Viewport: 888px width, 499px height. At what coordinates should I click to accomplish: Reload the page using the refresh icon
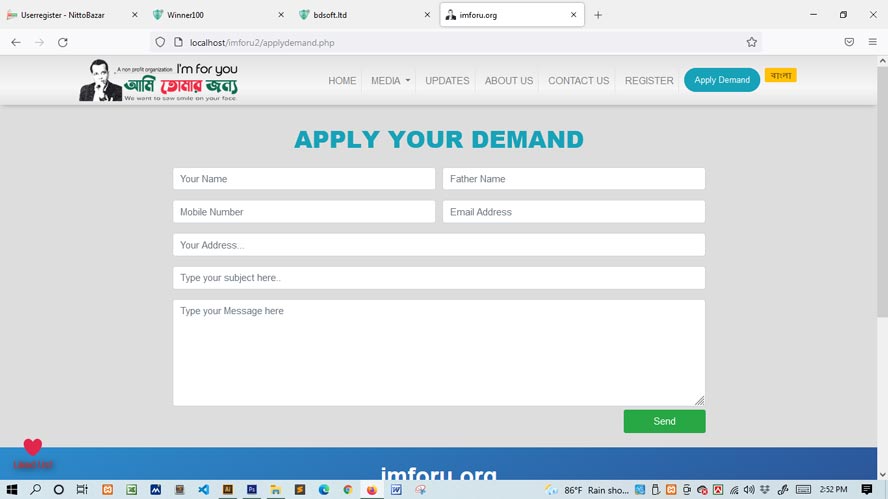coord(63,42)
